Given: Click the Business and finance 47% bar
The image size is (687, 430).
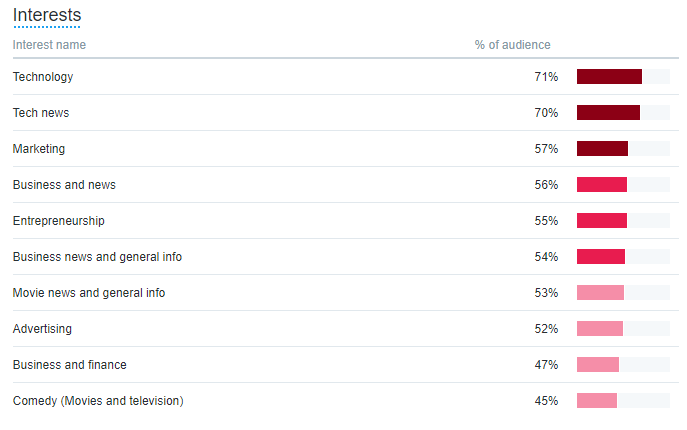Looking at the screenshot, I should (598, 364).
